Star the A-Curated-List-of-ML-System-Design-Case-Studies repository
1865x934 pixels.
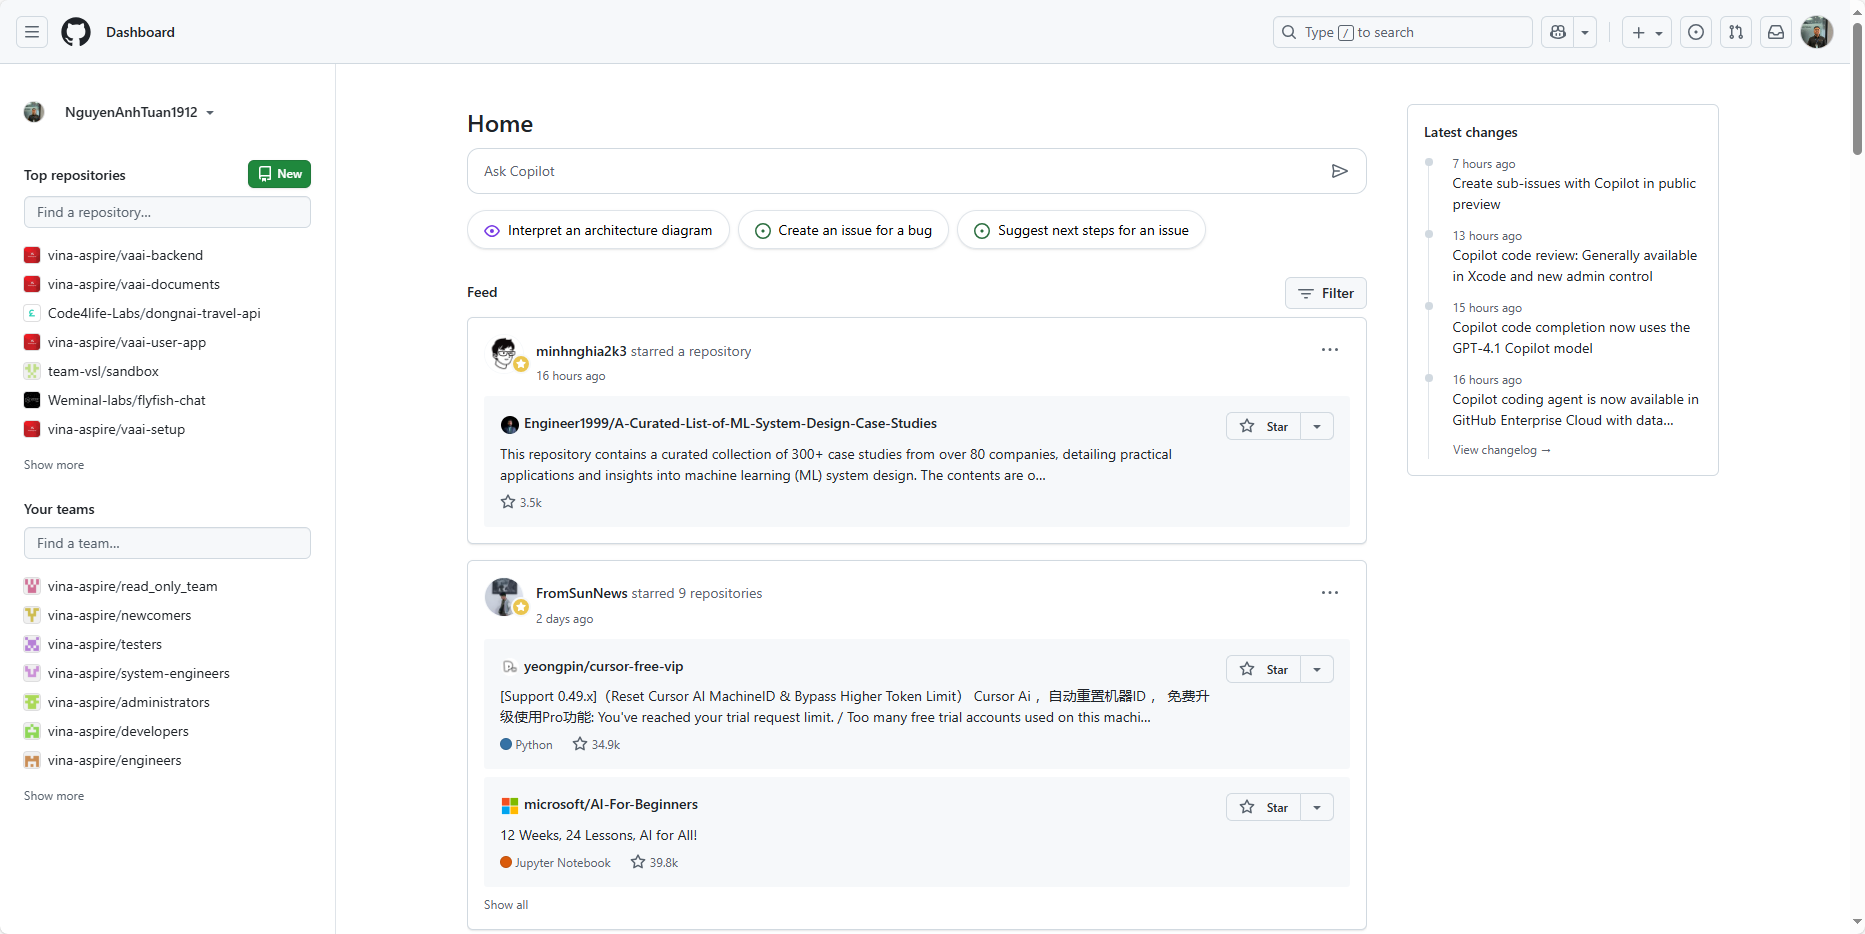(x=1264, y=426)
